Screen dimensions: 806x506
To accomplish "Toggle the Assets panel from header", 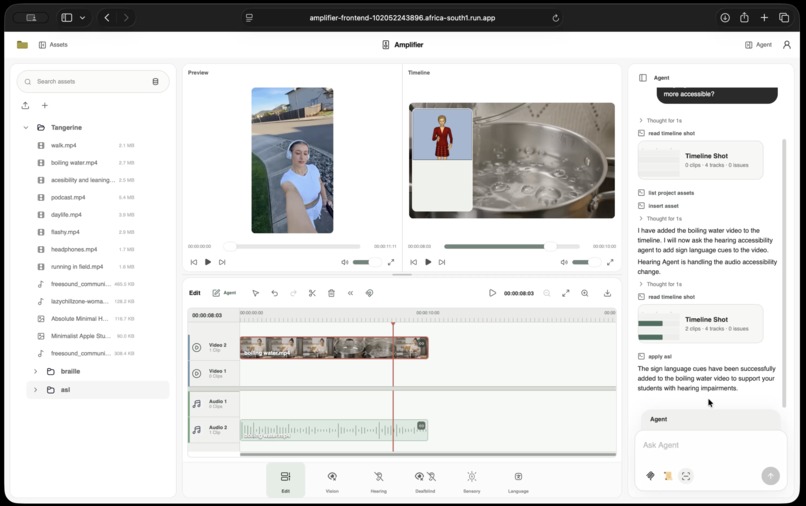I will 53,45.
